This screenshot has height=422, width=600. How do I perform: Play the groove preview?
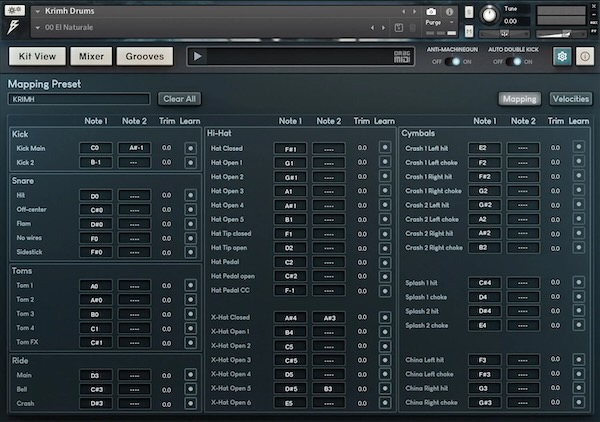(197, 57)
